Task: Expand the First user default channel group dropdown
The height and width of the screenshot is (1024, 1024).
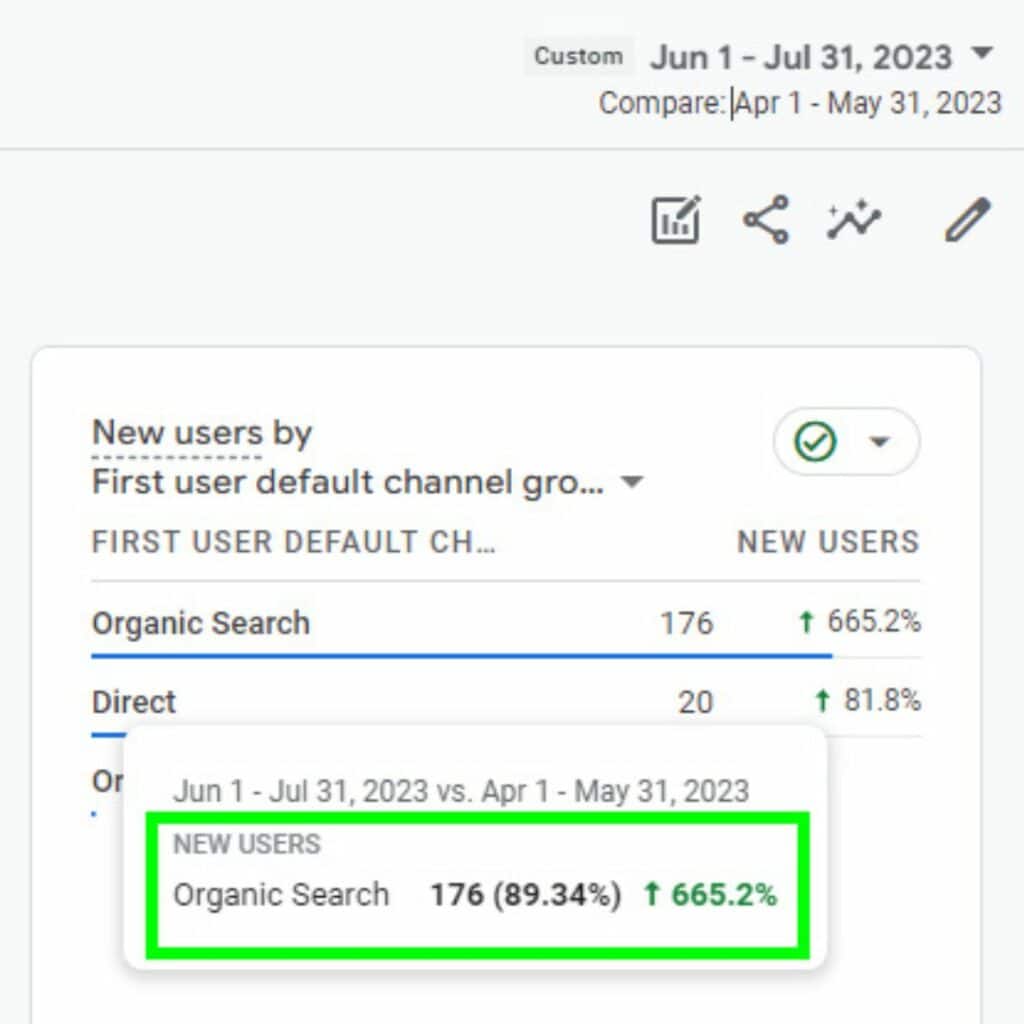Action: [x=631, y=483]
